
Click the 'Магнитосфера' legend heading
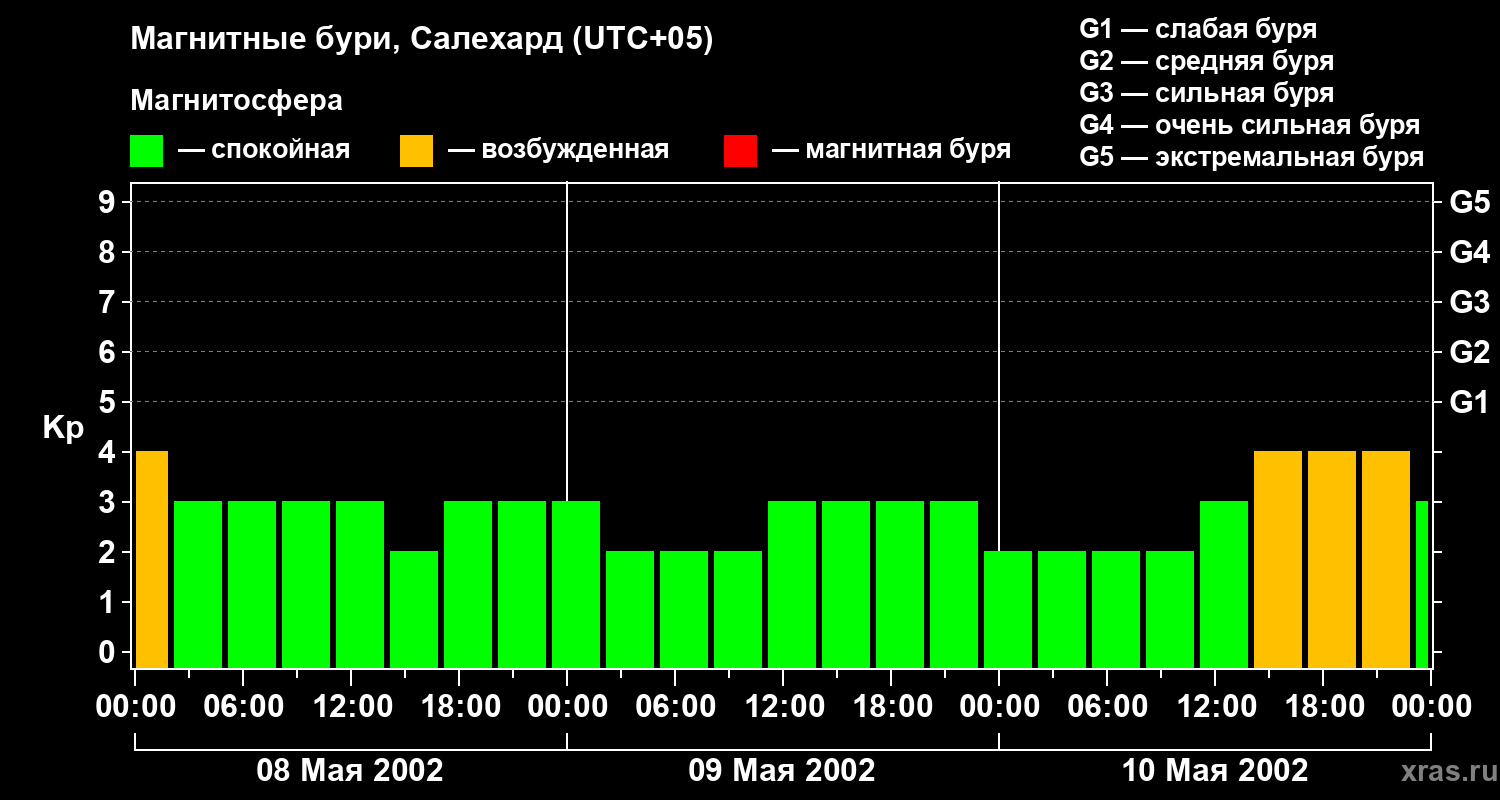point(236,101)
